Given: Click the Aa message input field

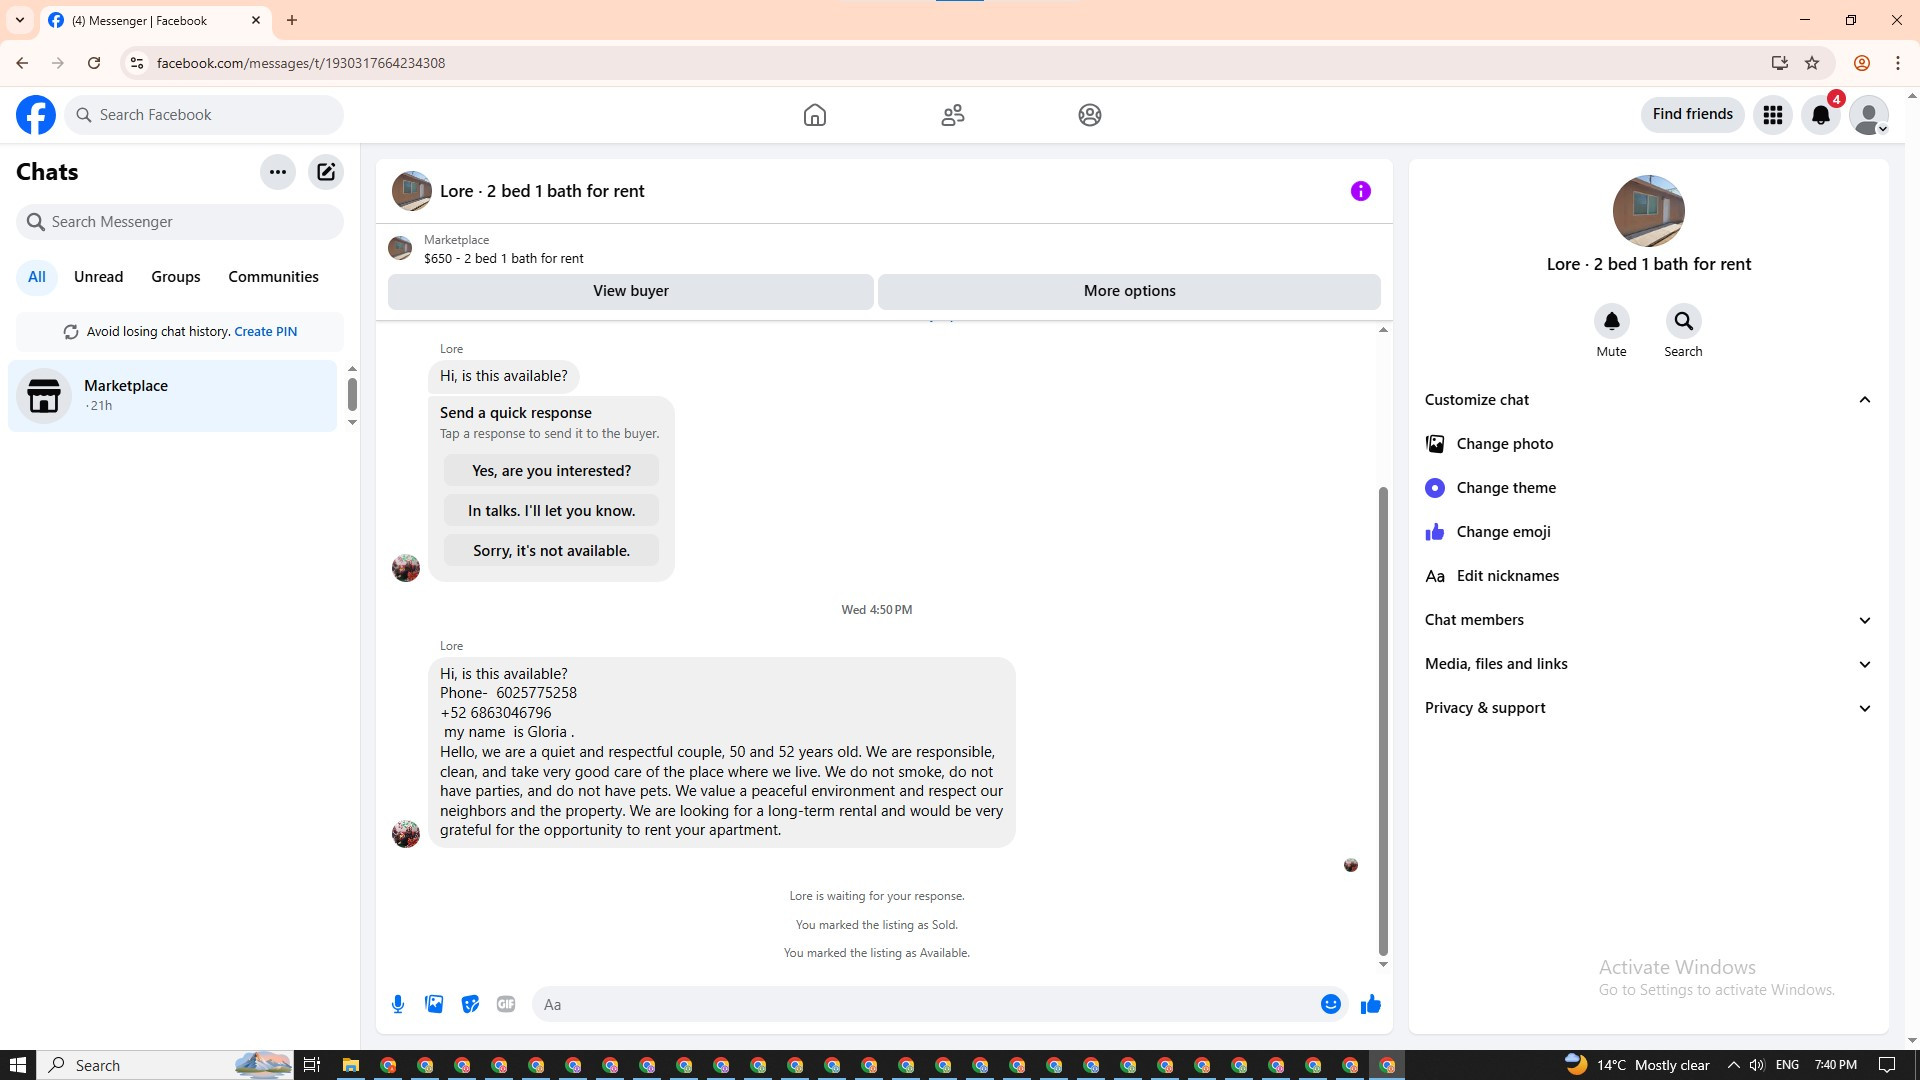Looking at the screenshot, I should (920, 1004).
